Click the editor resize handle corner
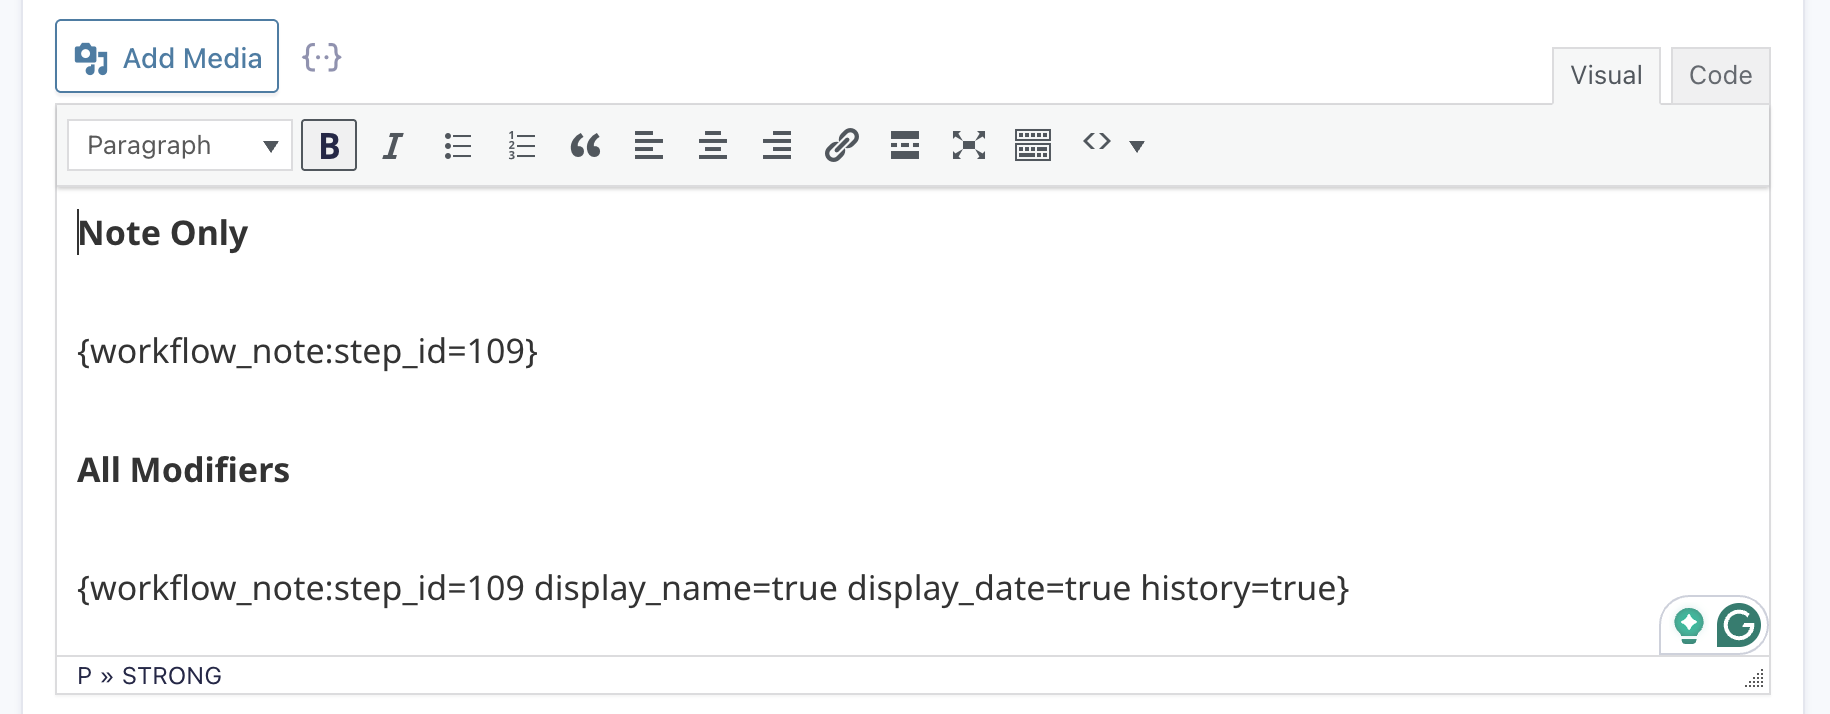 (1755, 680)
